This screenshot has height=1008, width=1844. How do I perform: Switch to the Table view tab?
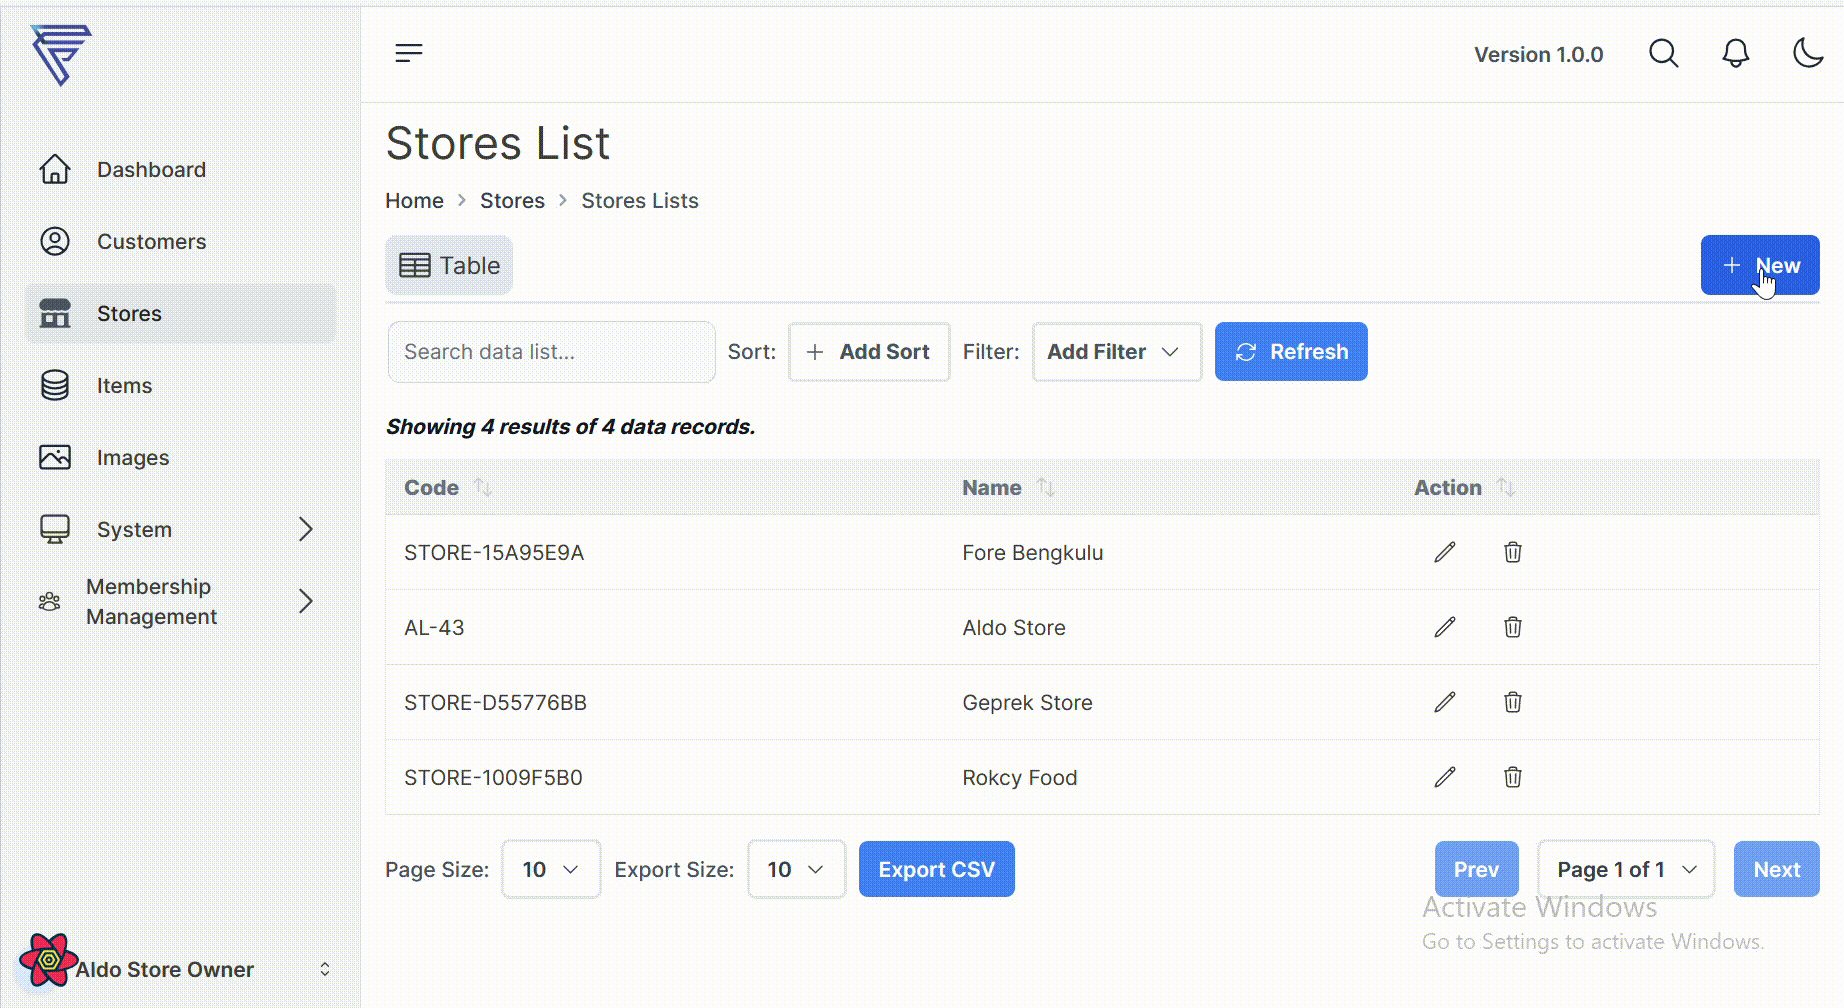pyautogui.click(x=449, y=266)
